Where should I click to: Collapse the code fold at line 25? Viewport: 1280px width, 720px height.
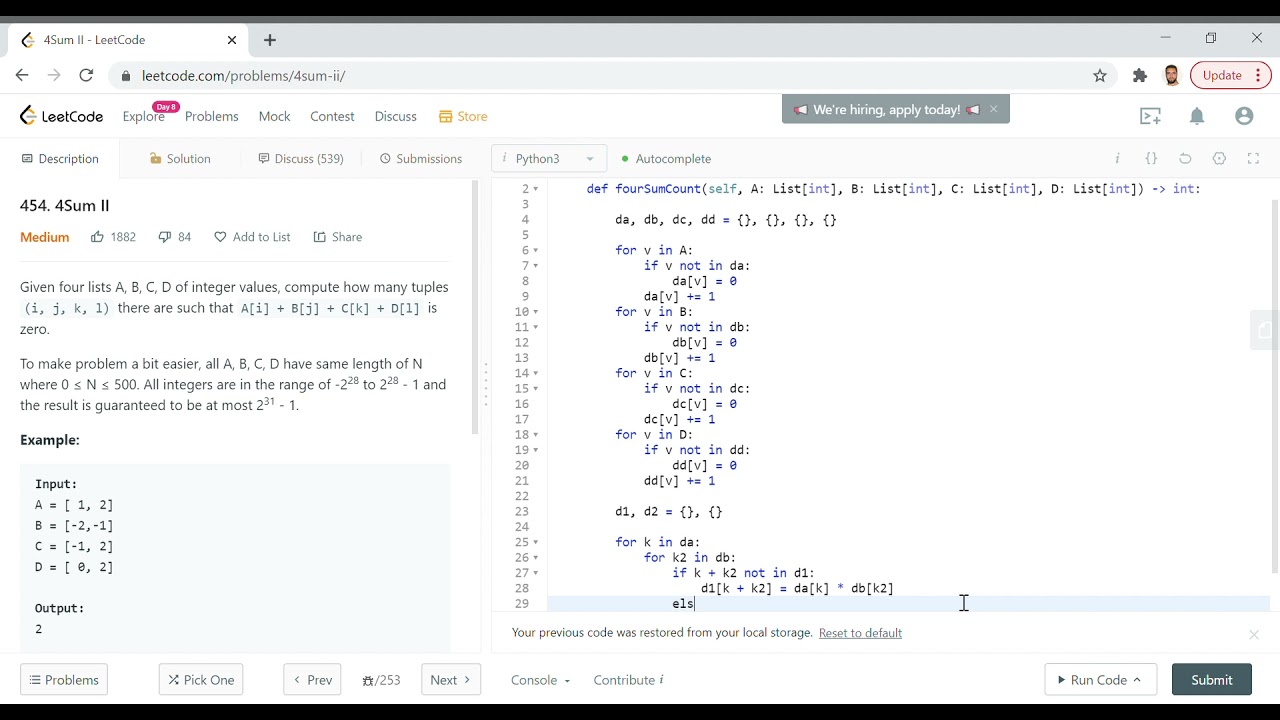click(x=535, y=542)
